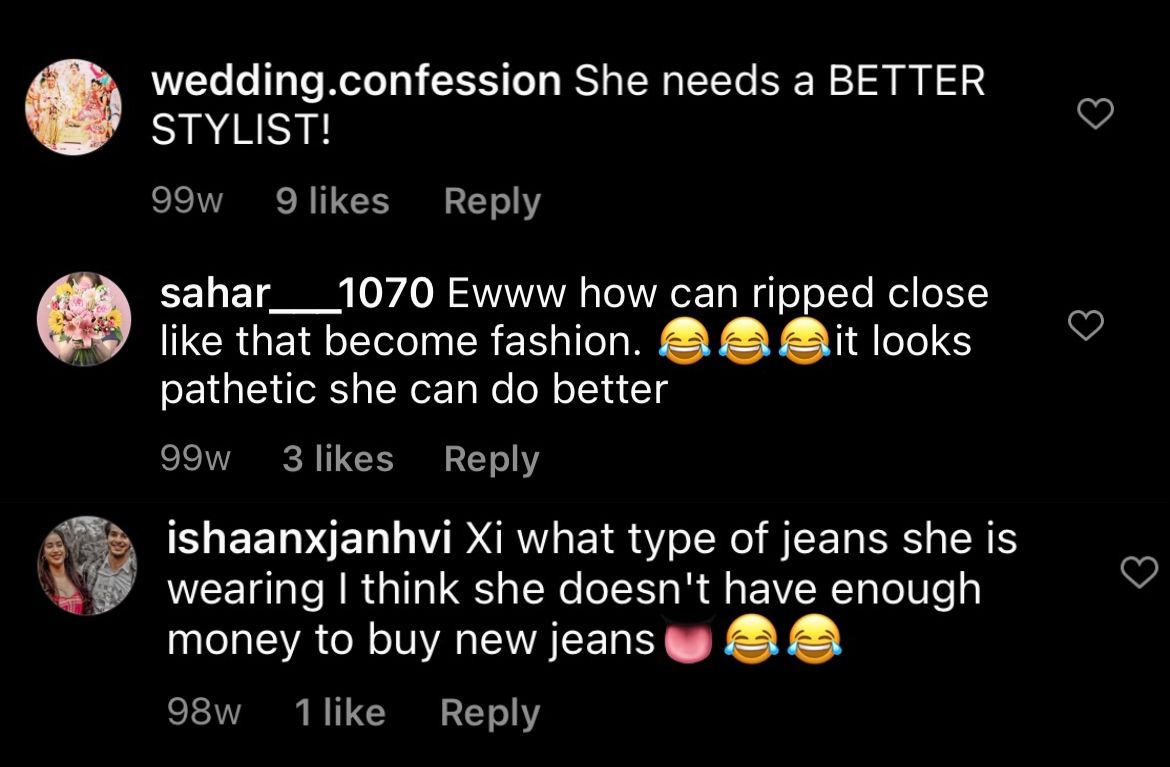The height and width of the screenshot is (767, 1170).
Task: View the 3 likes on second comment
Action: point(337,459)
